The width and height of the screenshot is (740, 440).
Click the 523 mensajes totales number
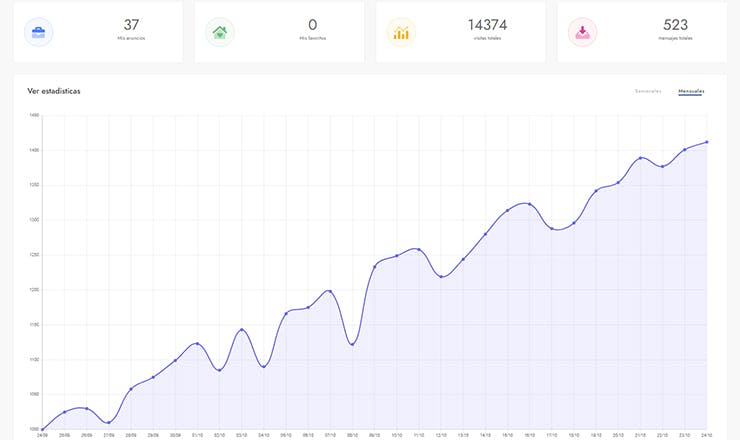[x=675, y=25]
